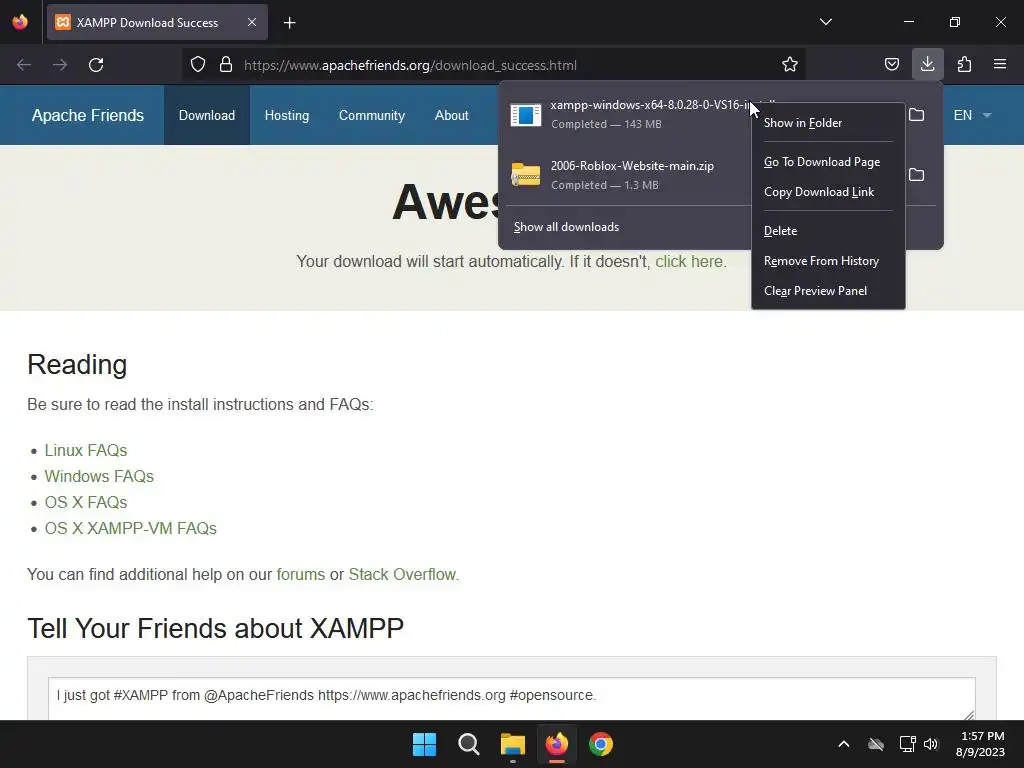Open the Windows FAQs link
The height and width of the screenshot is (768, 1024).
tap(99, 477)
